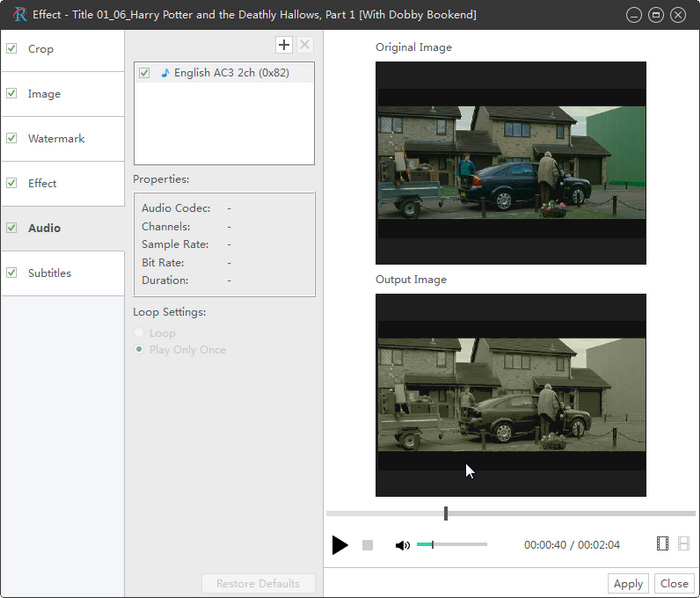
Task: Click the plus icon to add audio
Action: tap(284, 45)
